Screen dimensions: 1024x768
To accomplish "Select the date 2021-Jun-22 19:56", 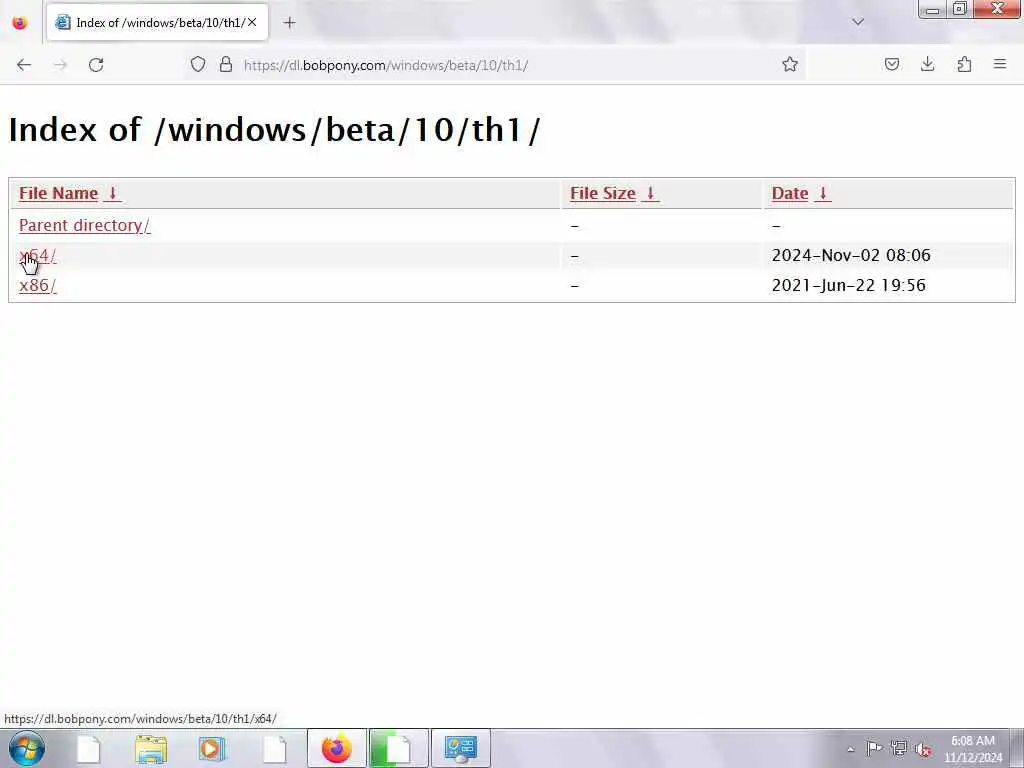I will [848, 285].
